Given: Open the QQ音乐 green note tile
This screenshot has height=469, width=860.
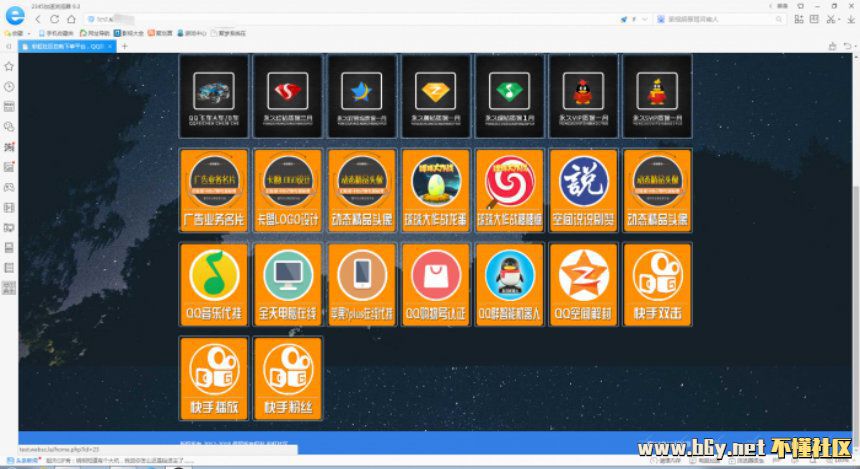Looking at the screenshot, I should click(214, 285).
